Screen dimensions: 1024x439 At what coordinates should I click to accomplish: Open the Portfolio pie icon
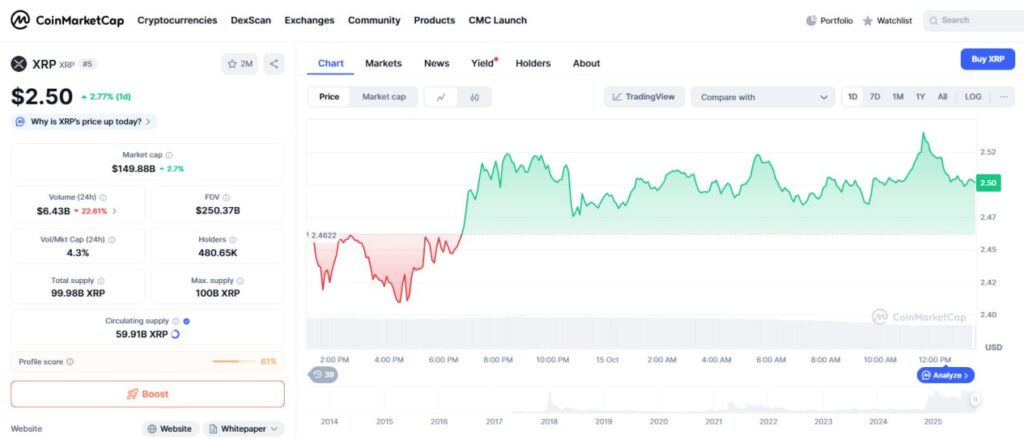point(811,21)
